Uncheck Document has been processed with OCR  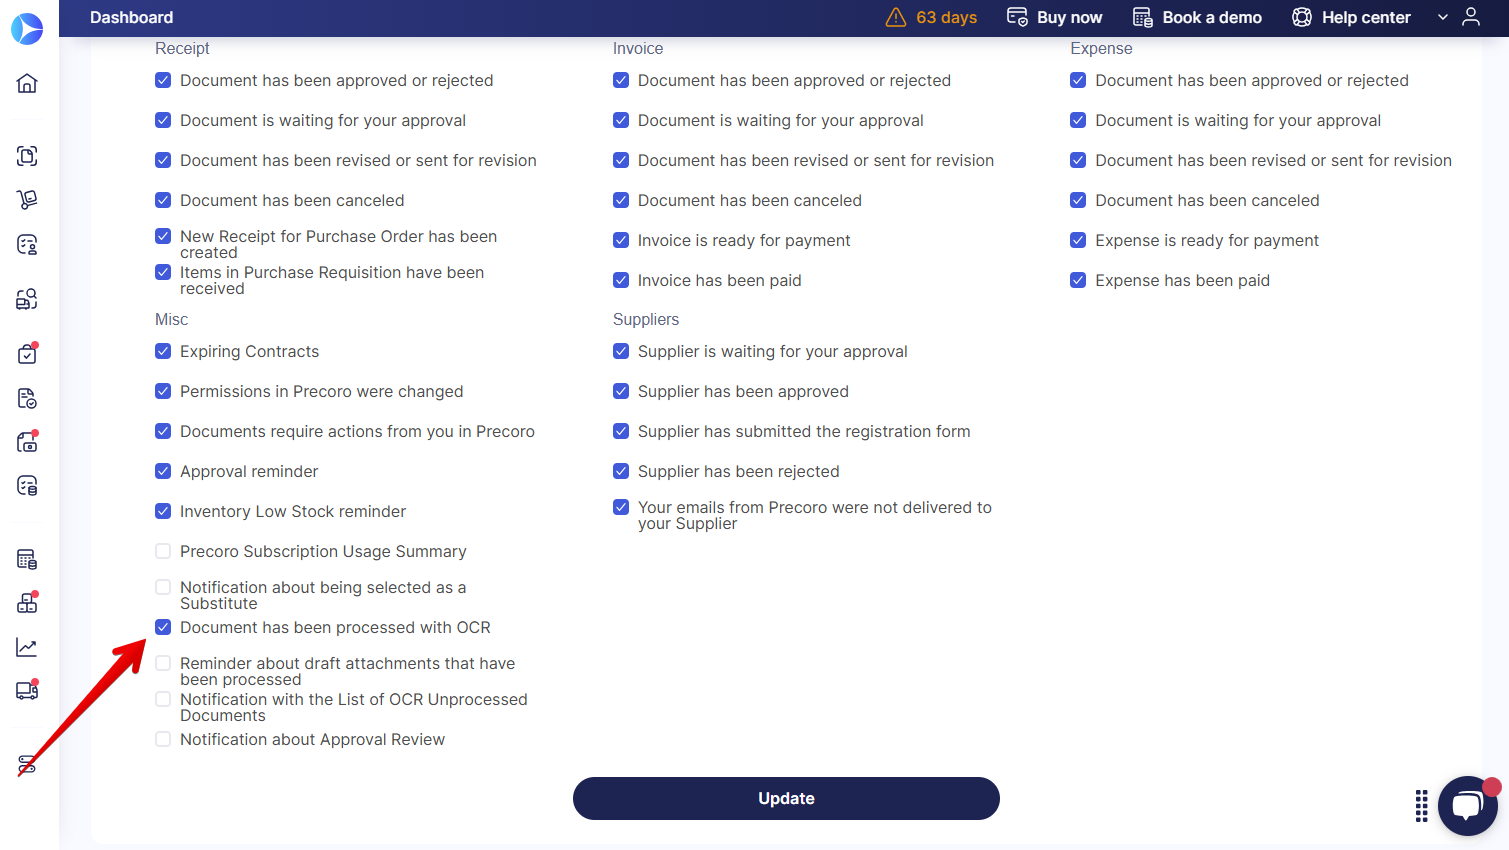163,627
